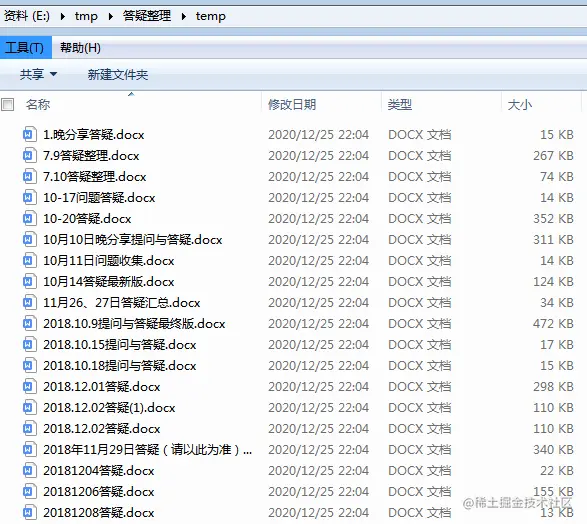587x524 pixels.
Task: Open the 工具(T) menu
Action: [25, 48]
